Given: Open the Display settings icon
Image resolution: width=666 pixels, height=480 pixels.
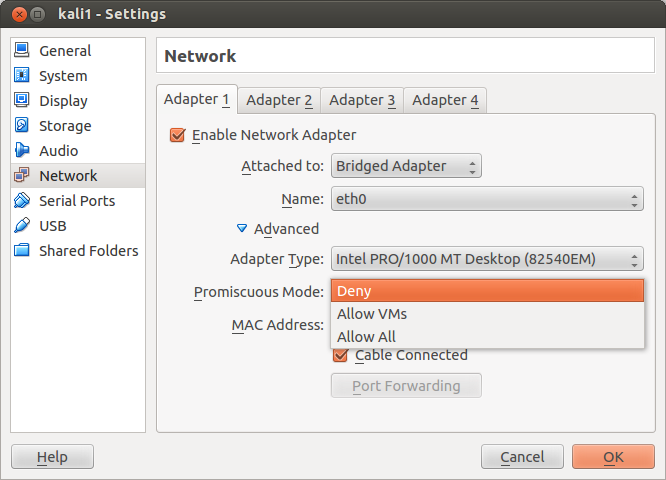Looking at the screenshot, I should (x=22, y=100).
